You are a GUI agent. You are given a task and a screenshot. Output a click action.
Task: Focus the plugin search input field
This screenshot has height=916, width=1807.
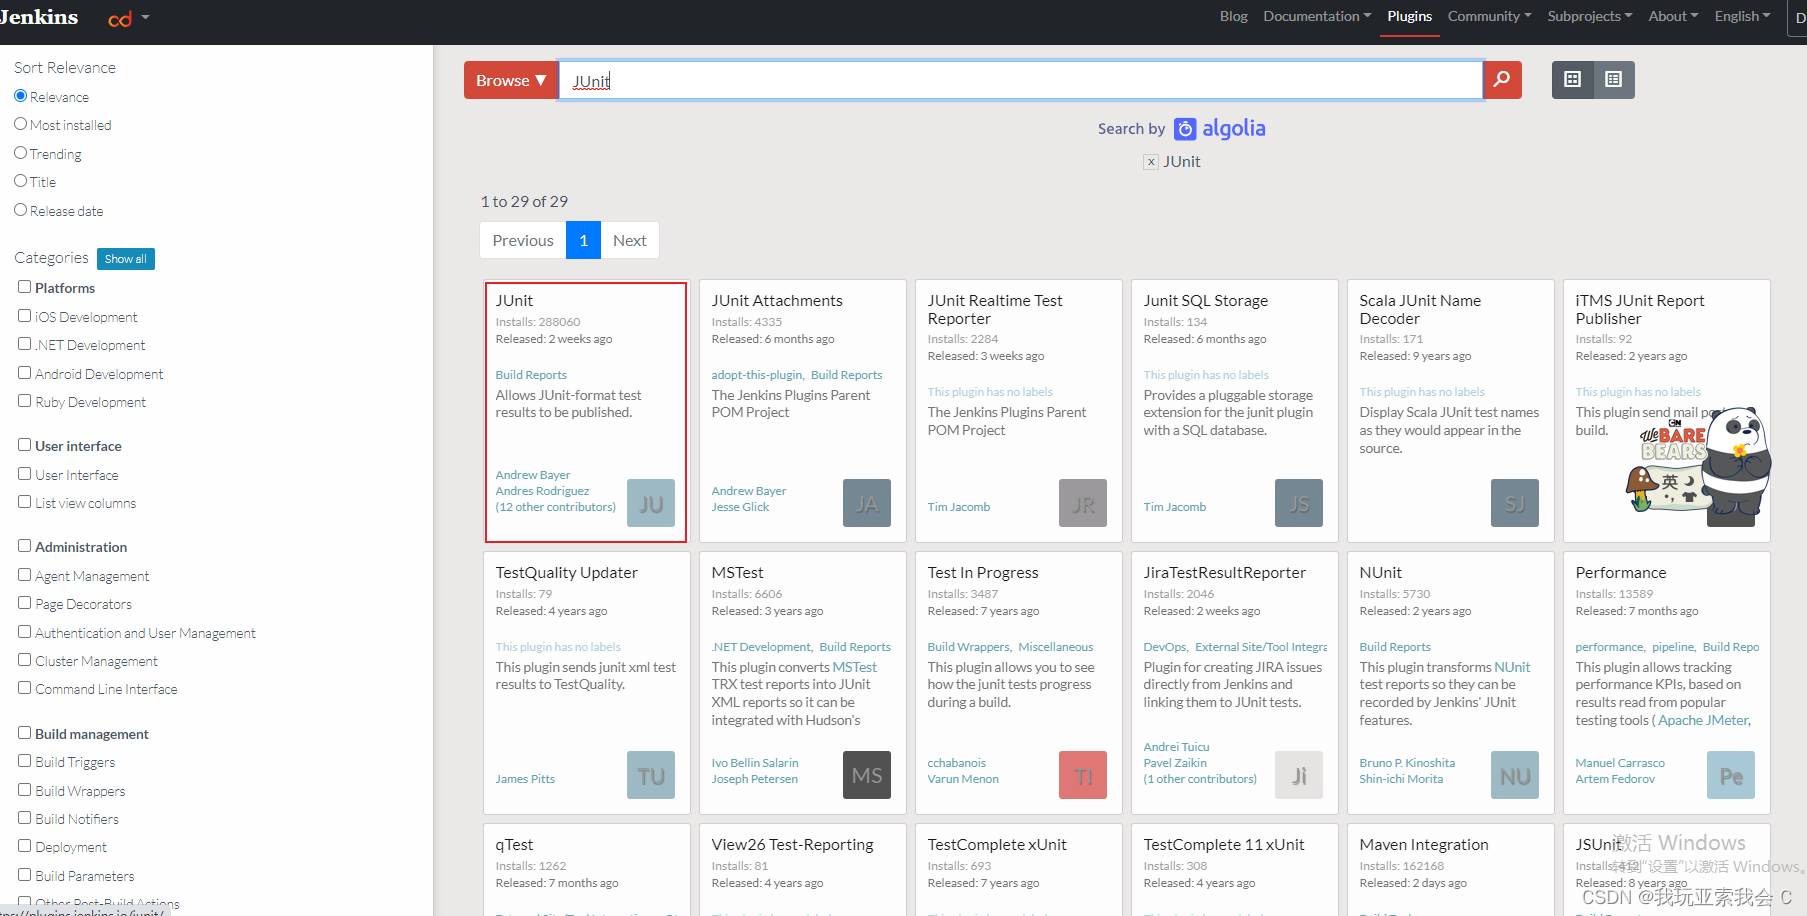[x=1020, y=80]
